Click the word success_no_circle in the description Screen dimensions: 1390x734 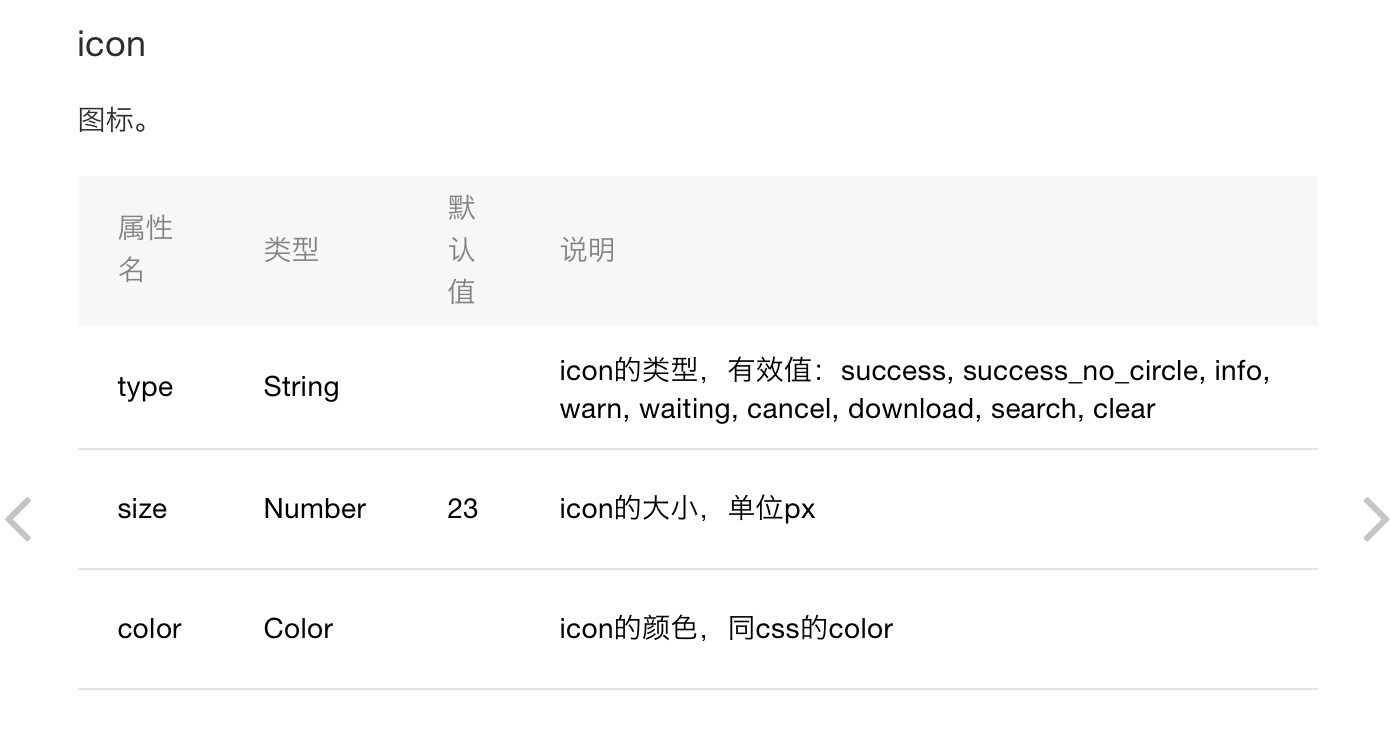click(1080, 371)
